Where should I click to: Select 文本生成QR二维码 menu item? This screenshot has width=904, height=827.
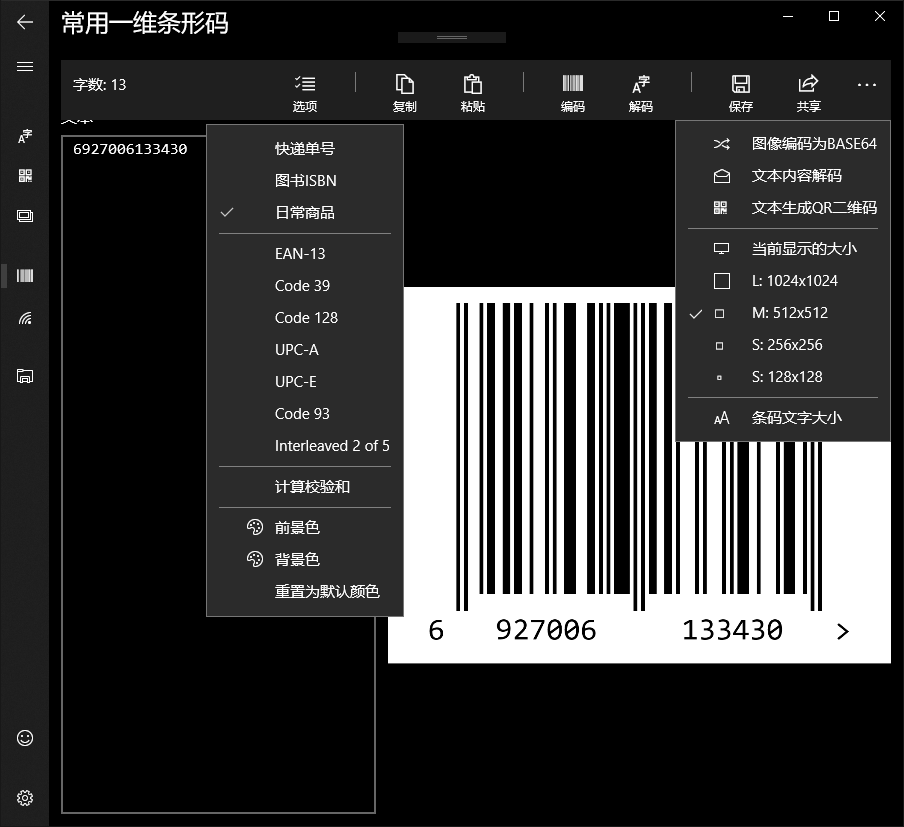783,208
